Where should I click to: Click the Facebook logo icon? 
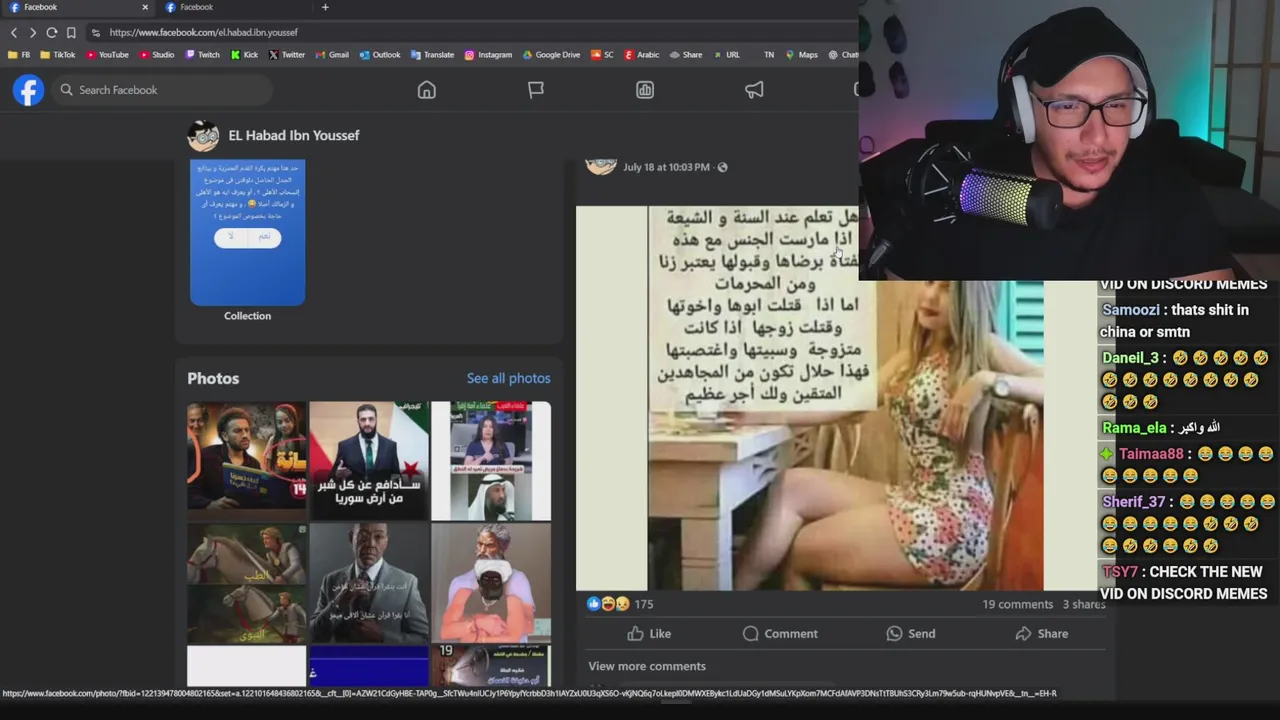[x=28, y=90]
